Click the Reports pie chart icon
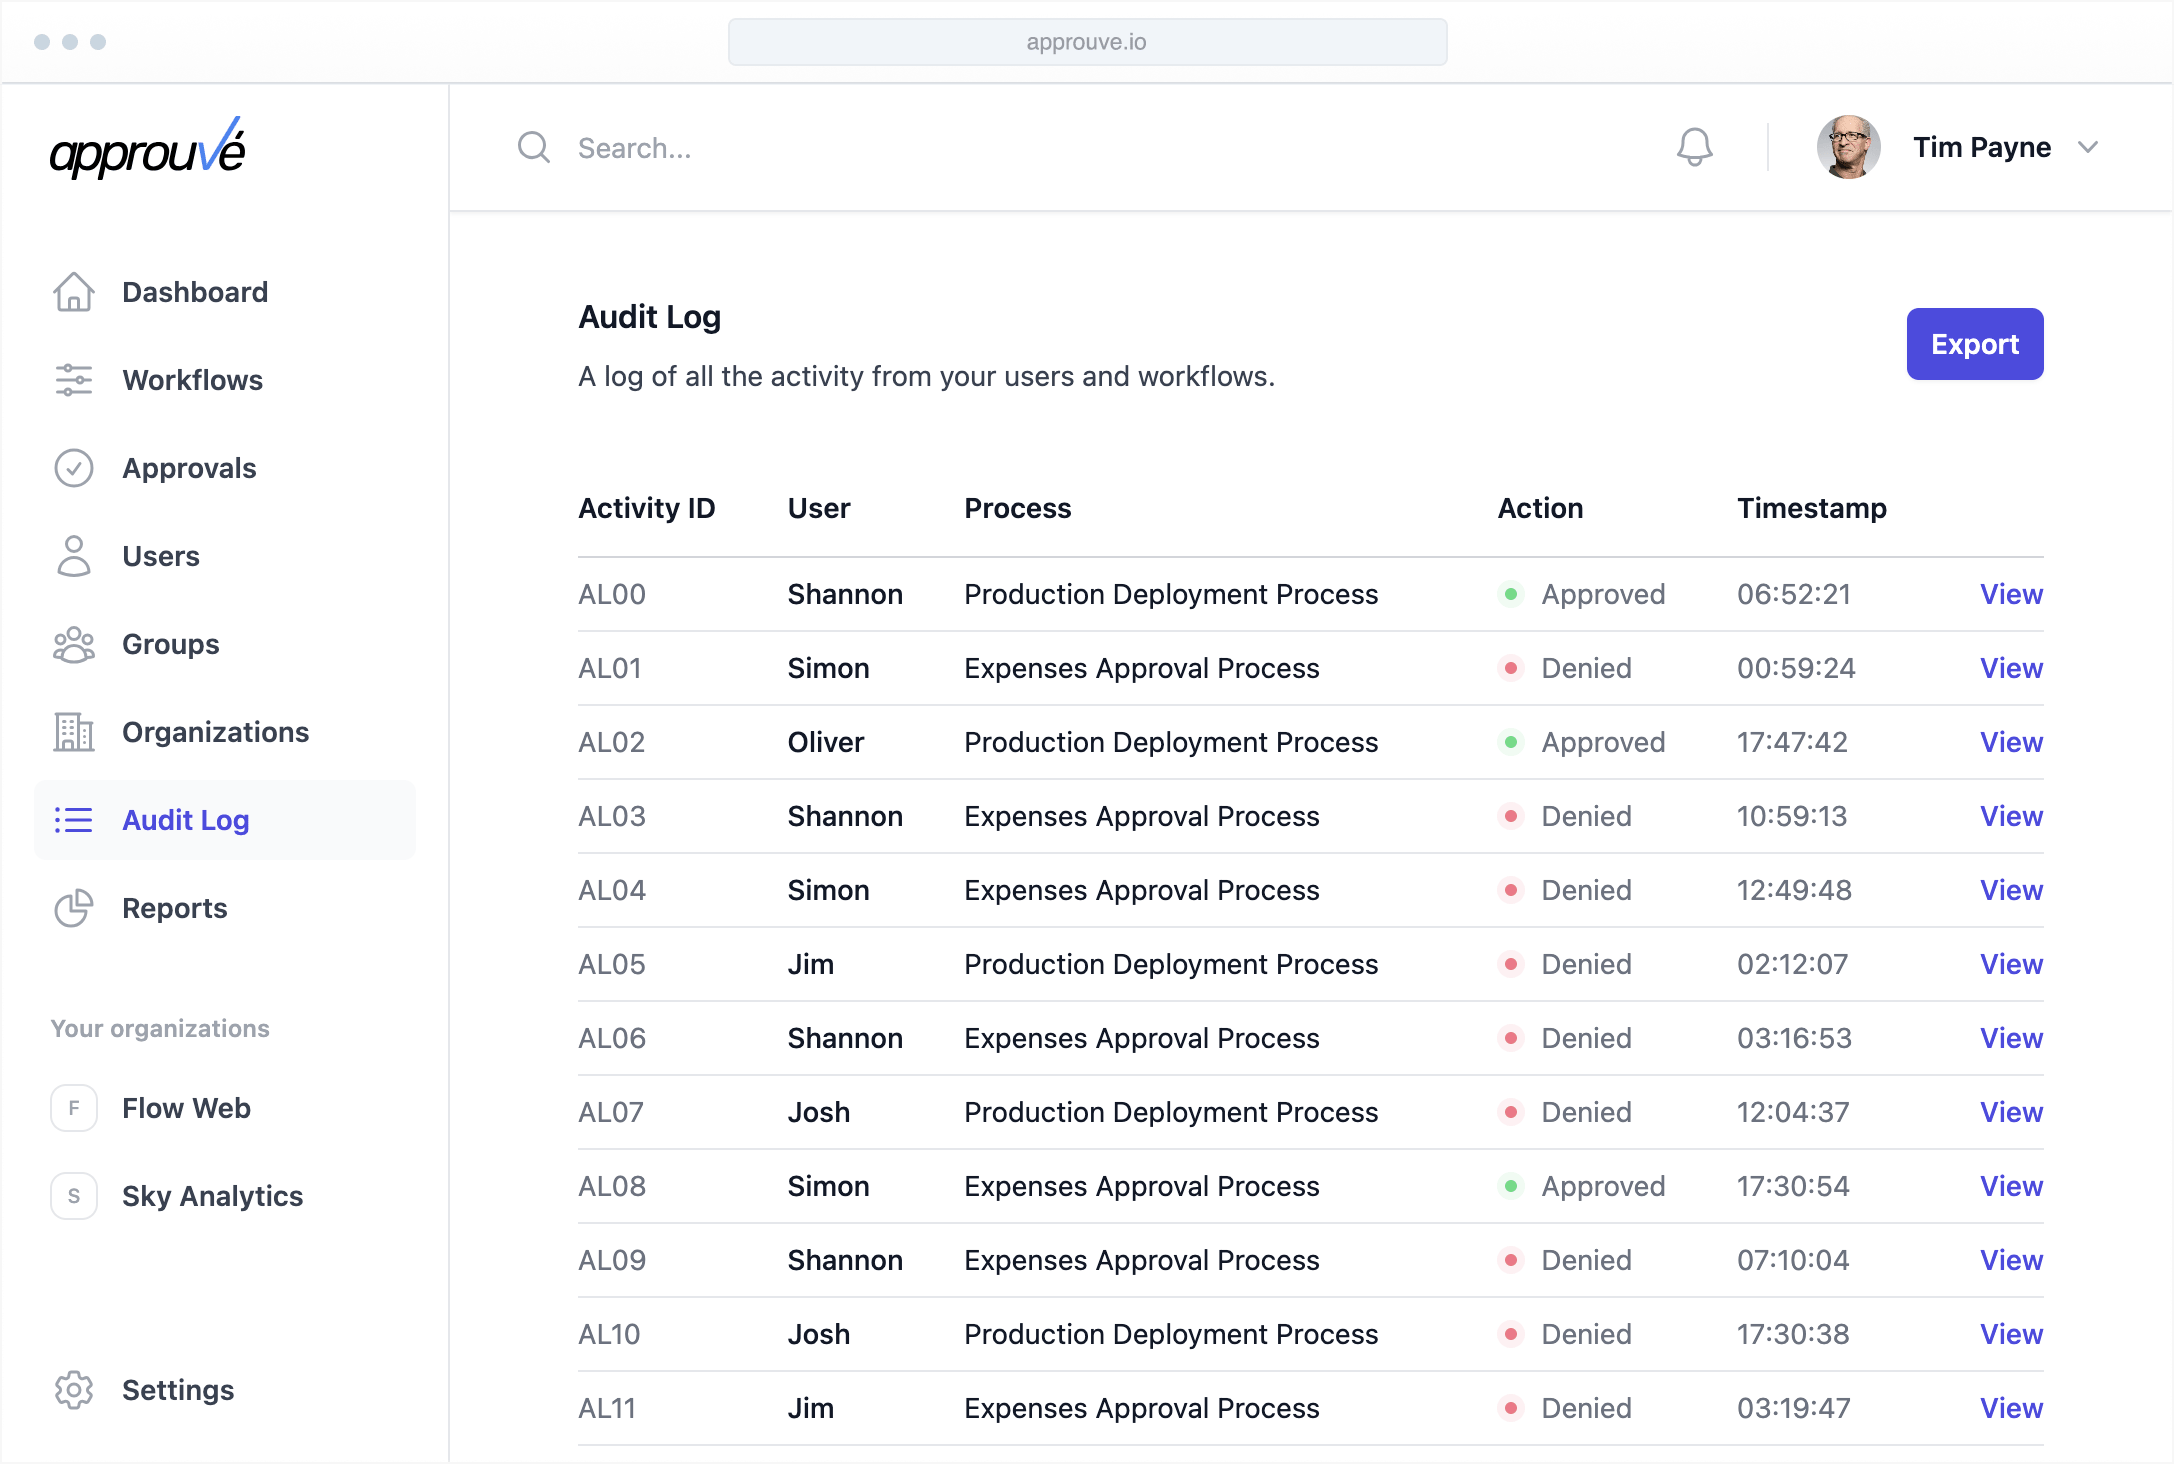This screenshot has height=1464, width=2174. pyautogui.click(x=74, y=908)
